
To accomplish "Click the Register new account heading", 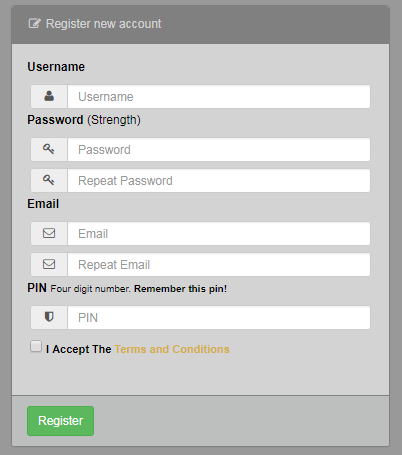I will (x=103, y=24).
